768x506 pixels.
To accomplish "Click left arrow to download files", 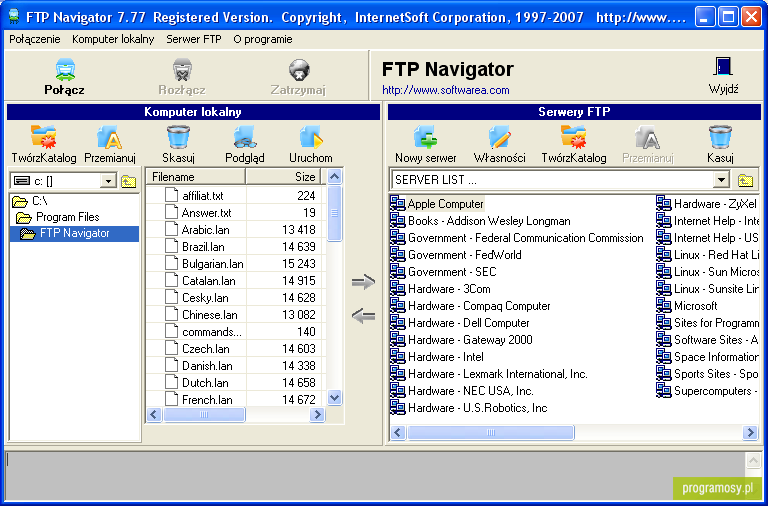I will click(x=363, y=316).
